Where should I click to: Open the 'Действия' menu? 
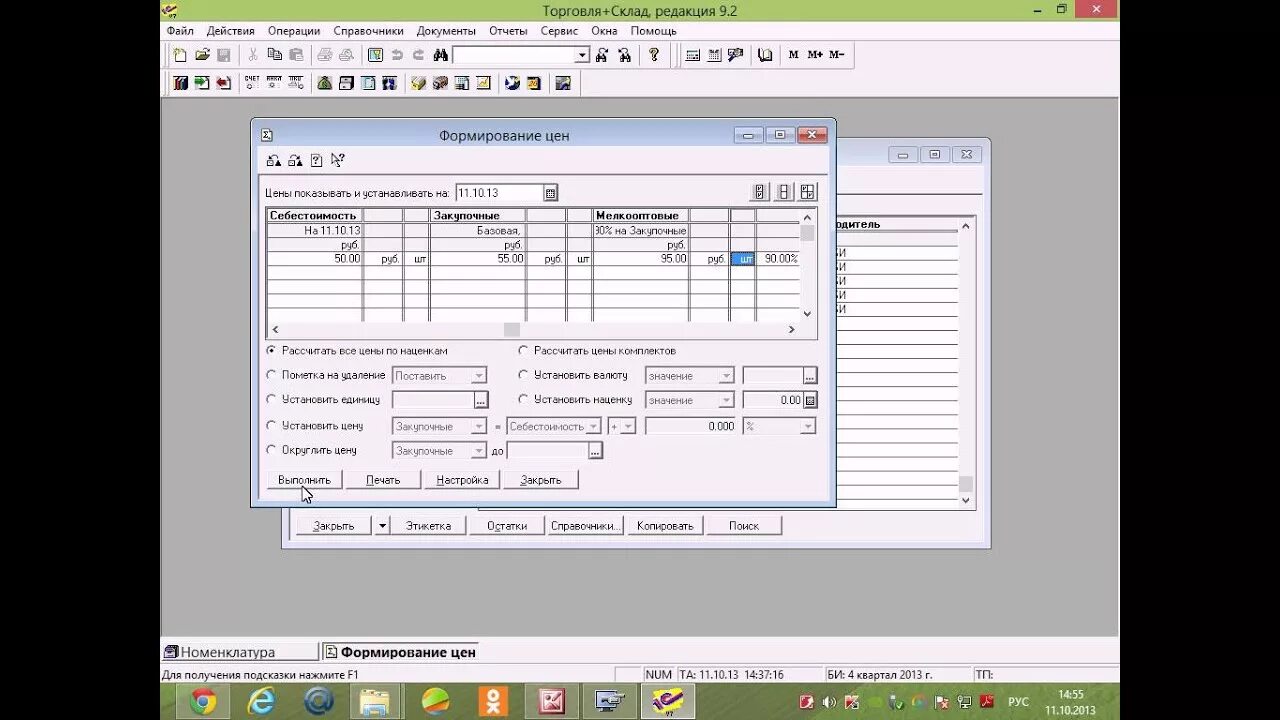(x=231, y=31)
